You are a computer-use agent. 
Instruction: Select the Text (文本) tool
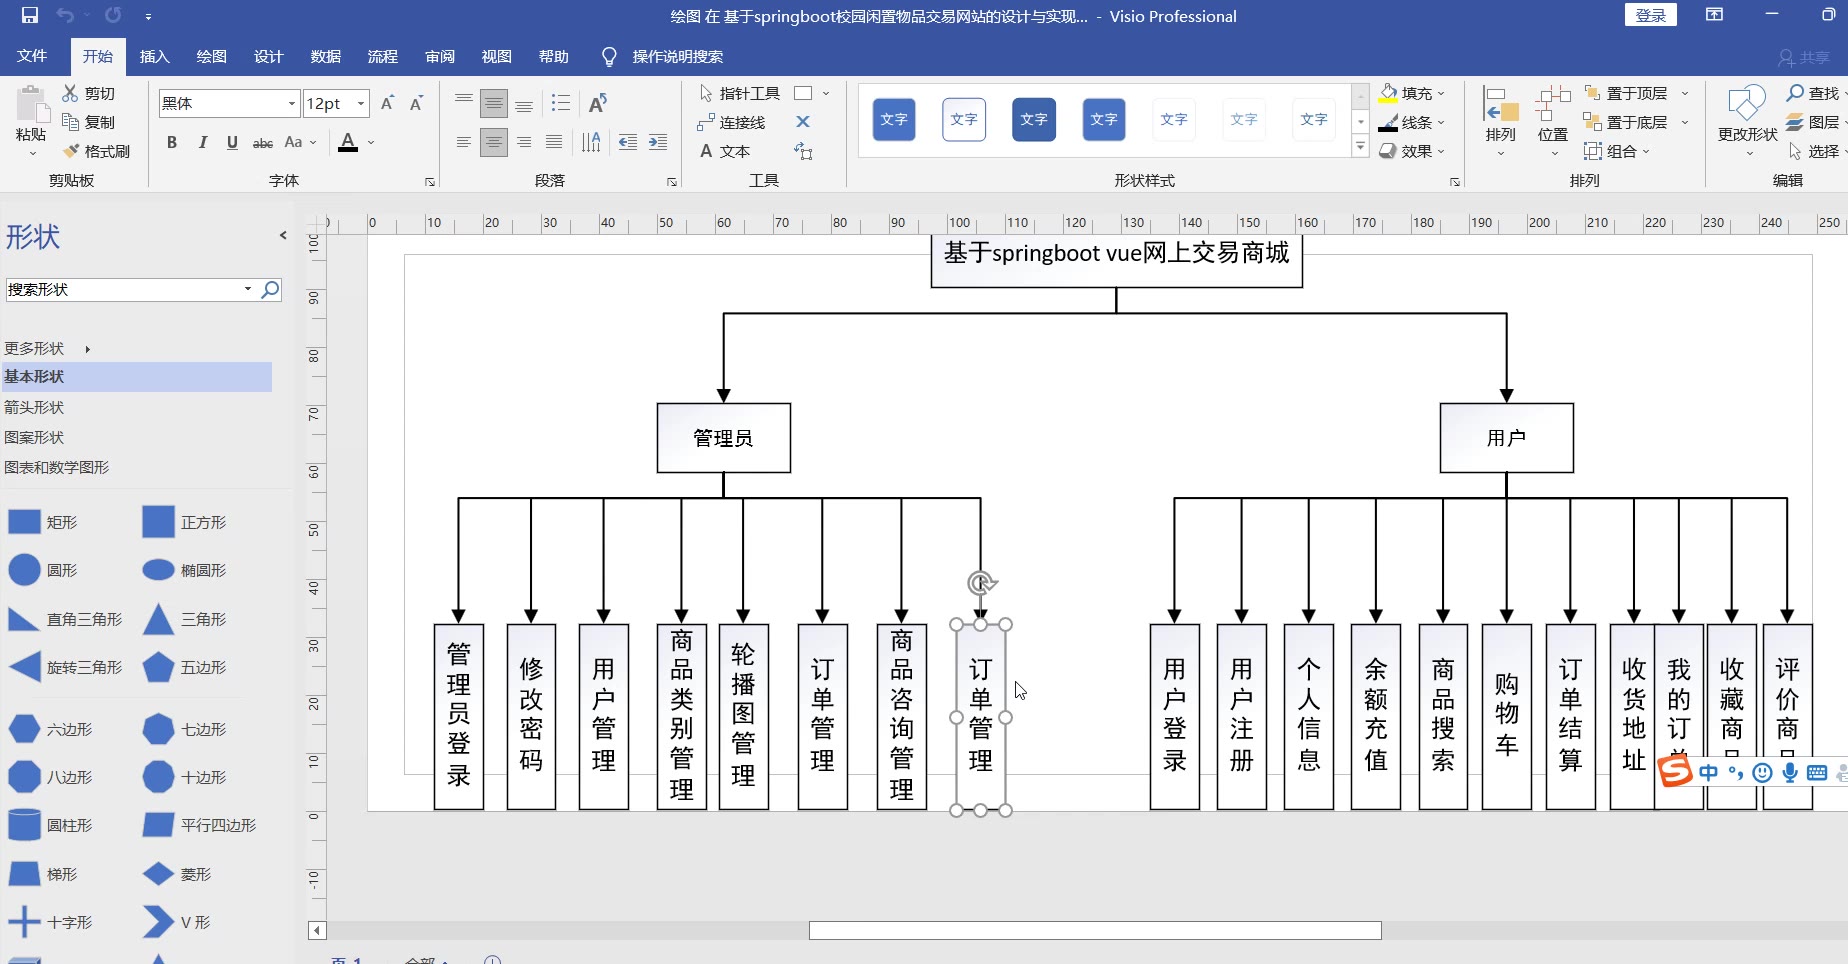pos(724,151)
